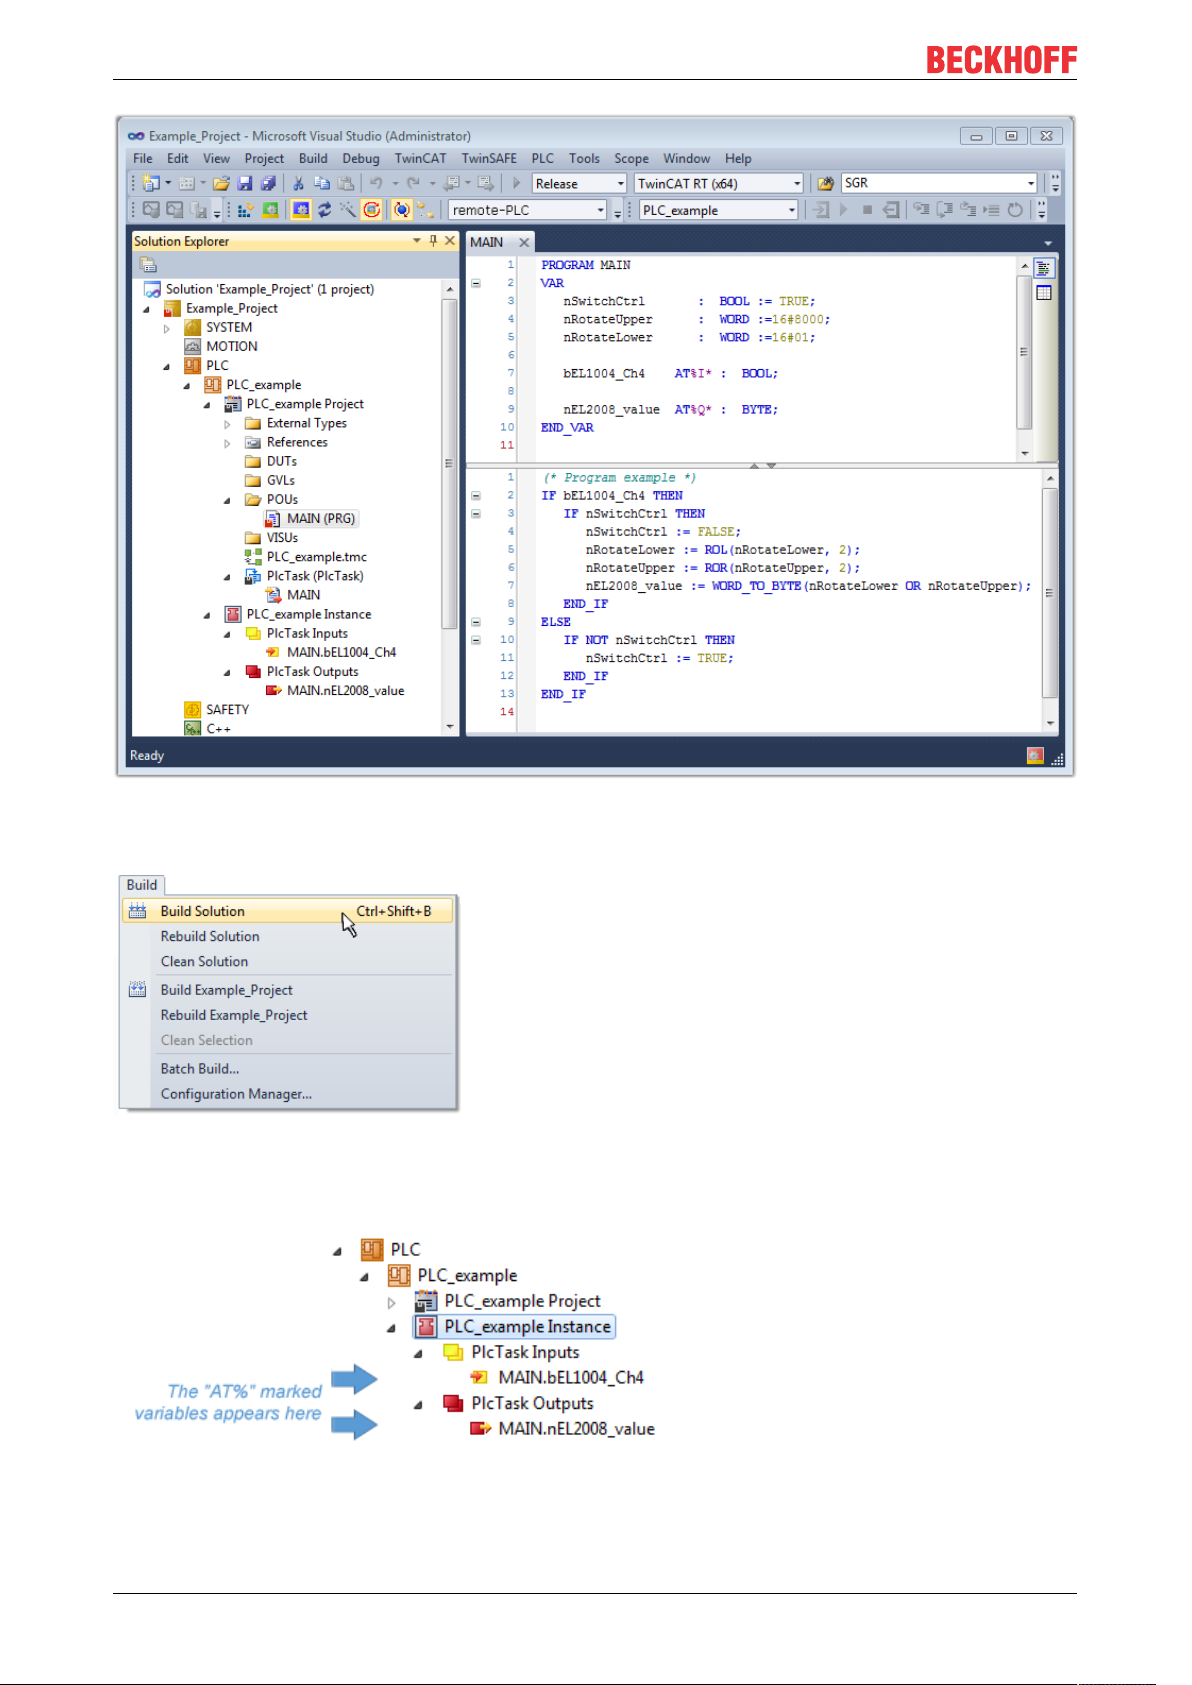This screenshot has height=1685, width=1192.
Task: Click the PLC Stop square icon
Action: pyautogui.click(x=867, y=210)
